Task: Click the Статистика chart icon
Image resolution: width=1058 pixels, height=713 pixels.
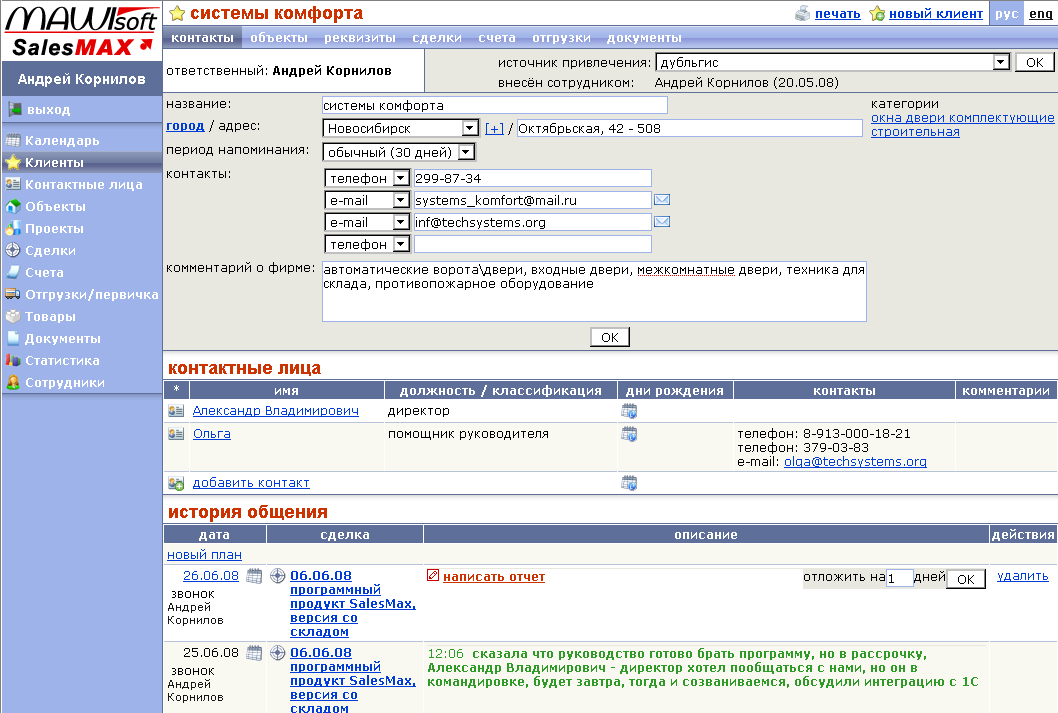Action: [13, 360]
